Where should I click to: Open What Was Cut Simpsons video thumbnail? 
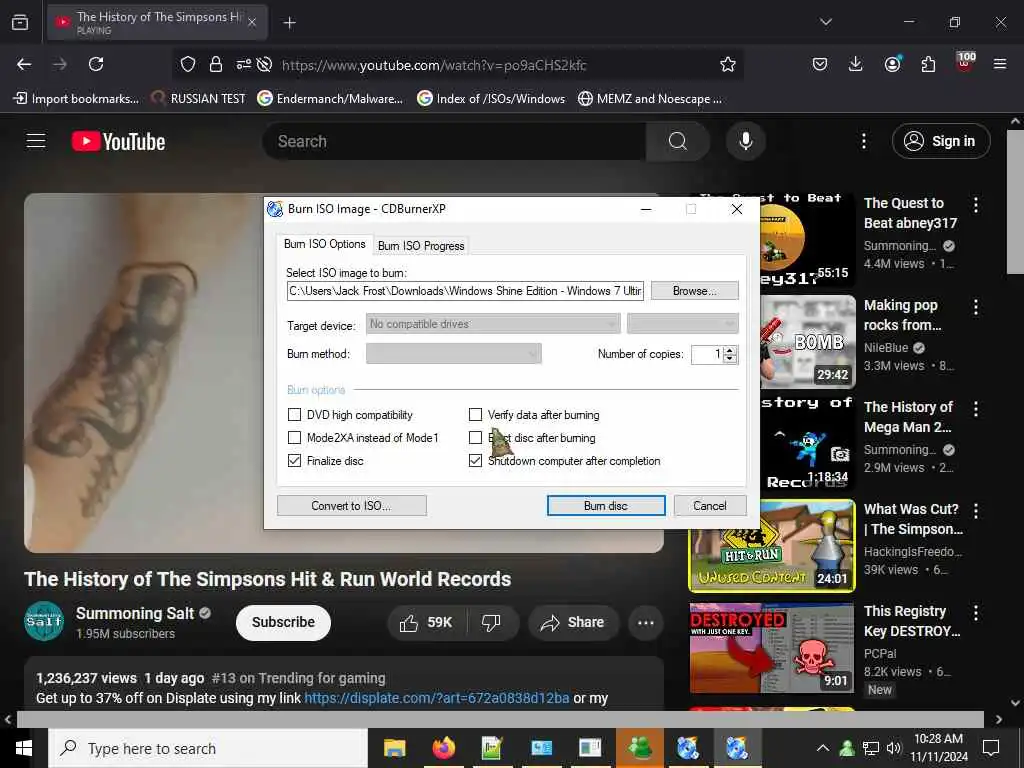point(773,546)
